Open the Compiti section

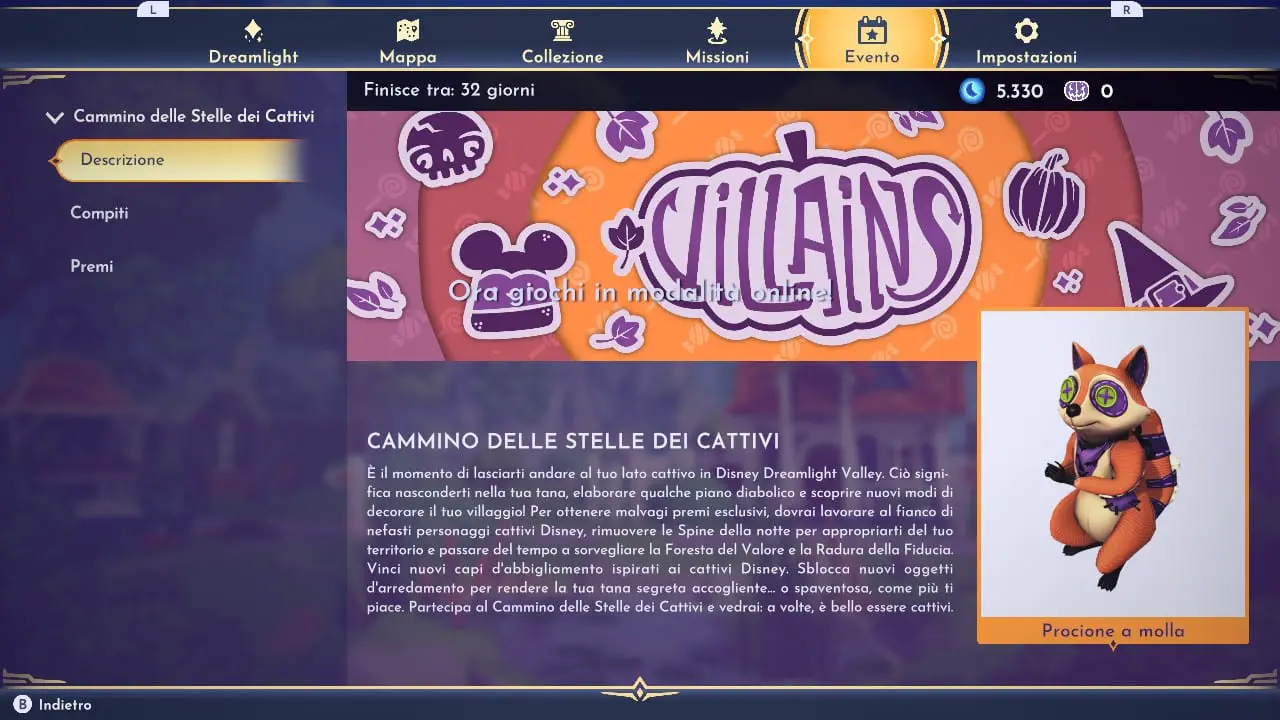click(x=99, y=213)
